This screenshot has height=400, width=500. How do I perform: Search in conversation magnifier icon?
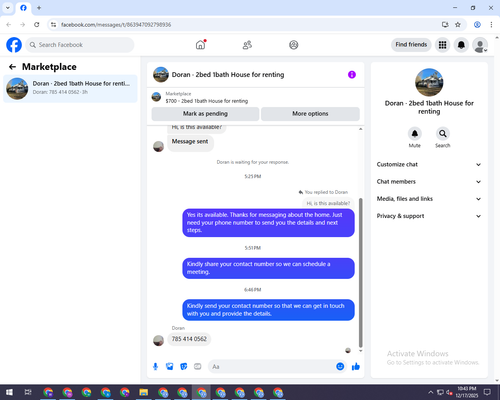(x=443, y=134)
